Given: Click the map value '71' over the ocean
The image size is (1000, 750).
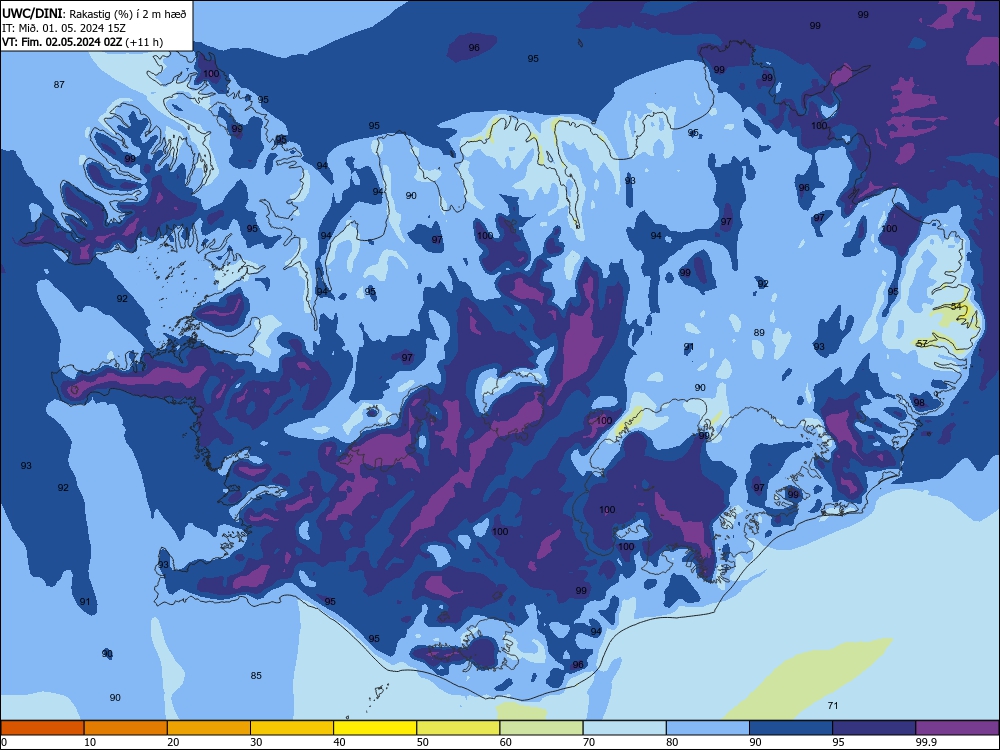Looking at the screenshot, I should click(x=832, y=705).
